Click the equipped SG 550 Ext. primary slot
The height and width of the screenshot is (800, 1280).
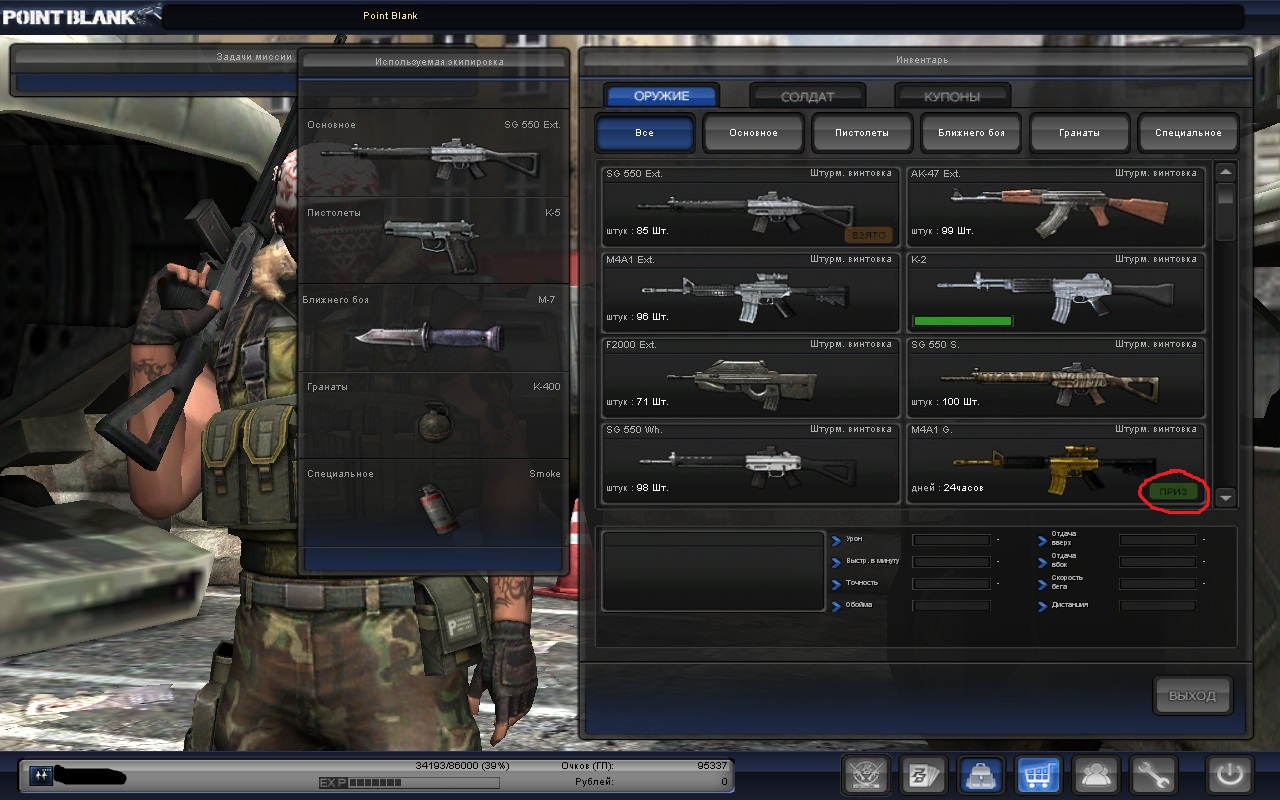click(434, 153)
